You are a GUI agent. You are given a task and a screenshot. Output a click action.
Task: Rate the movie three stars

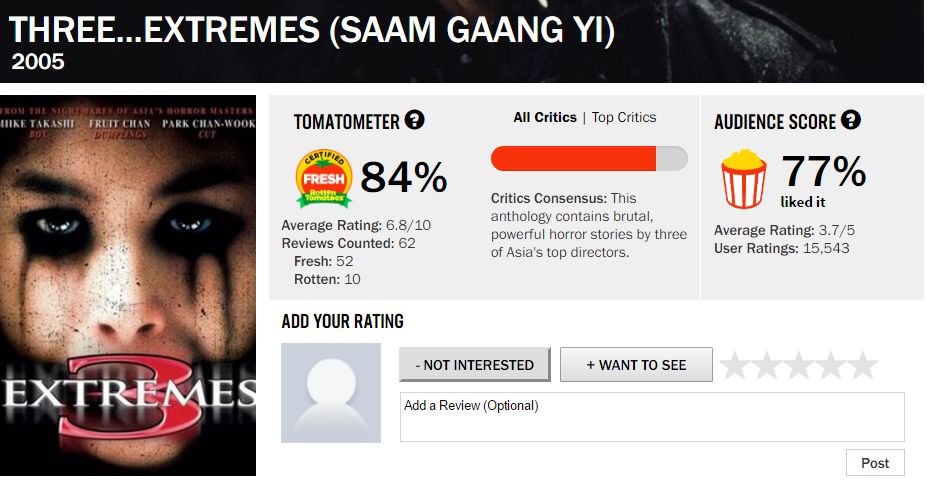(799, 366)
